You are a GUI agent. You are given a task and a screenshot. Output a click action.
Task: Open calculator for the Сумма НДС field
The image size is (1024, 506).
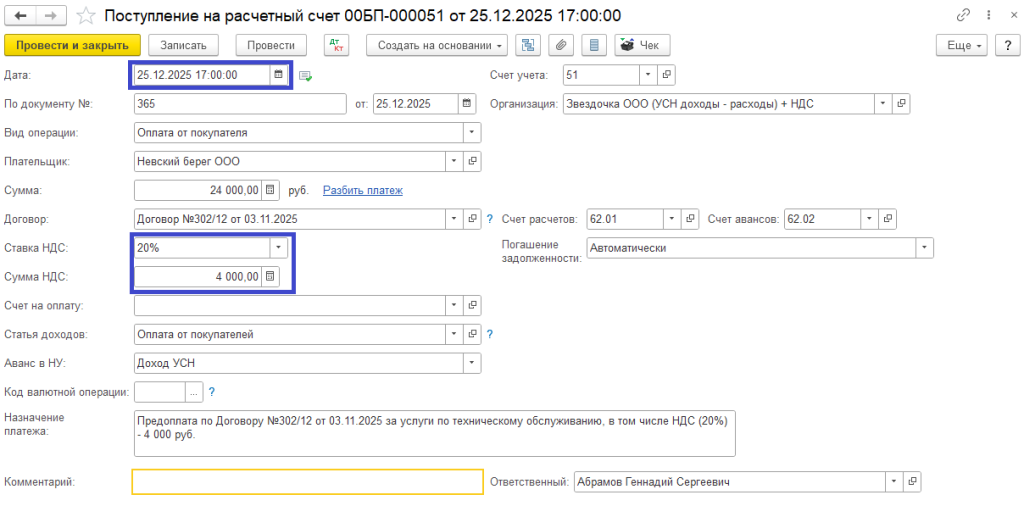(270, 277)
